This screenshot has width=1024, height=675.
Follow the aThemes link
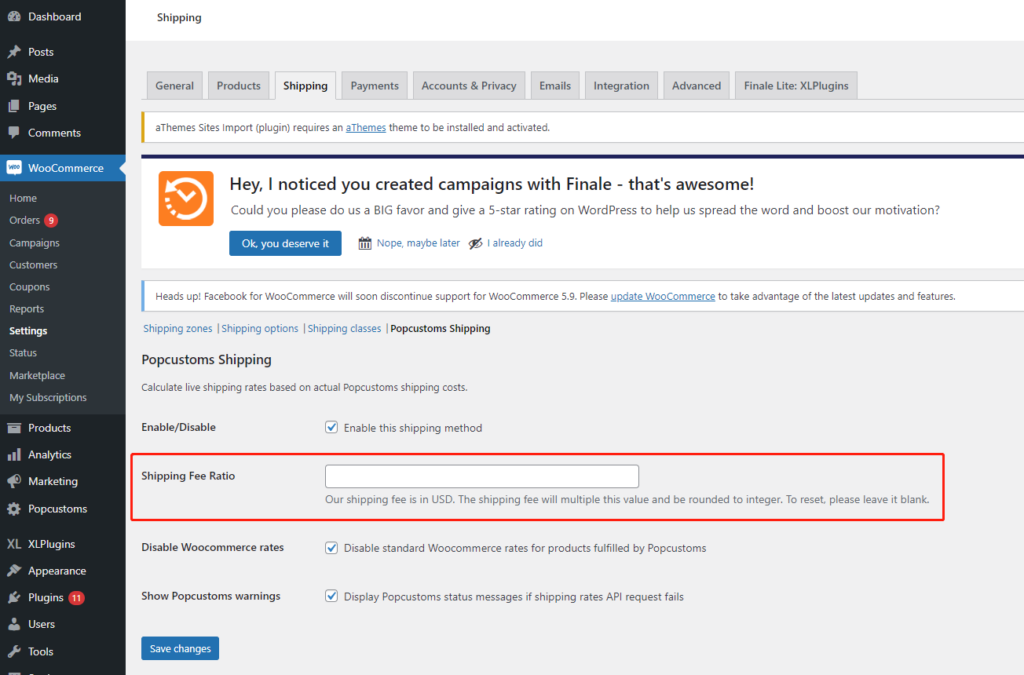(366, 127)
